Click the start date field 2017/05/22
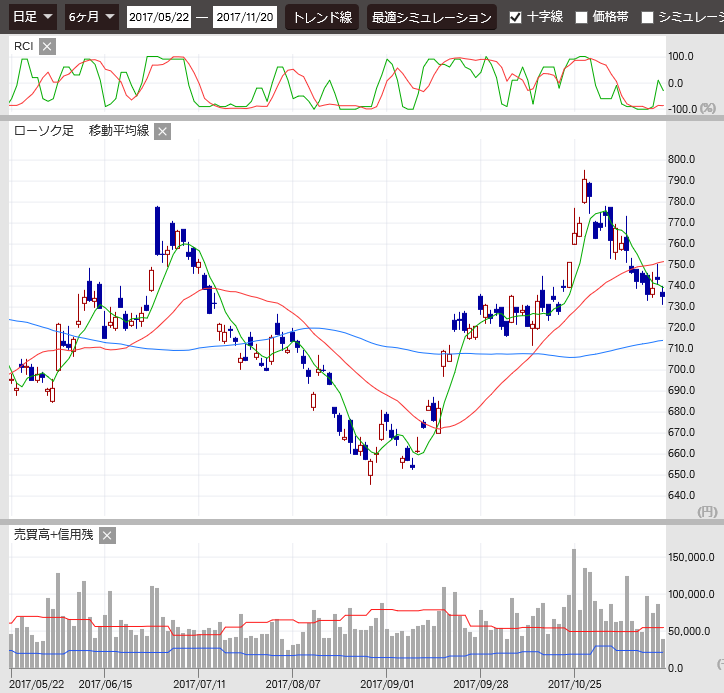The image size is (724, 693). pyautogui.click(x=160, y=17)
